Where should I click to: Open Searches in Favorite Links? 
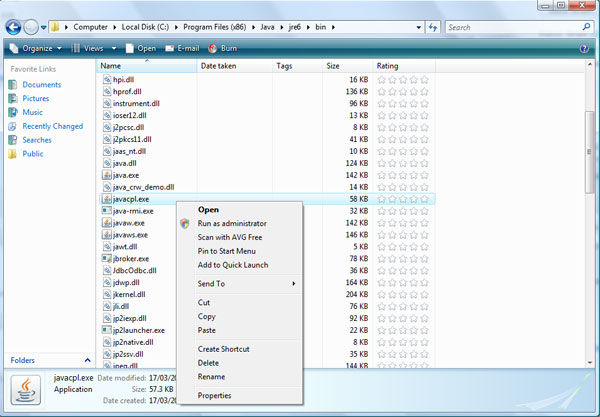click(37, 140)
